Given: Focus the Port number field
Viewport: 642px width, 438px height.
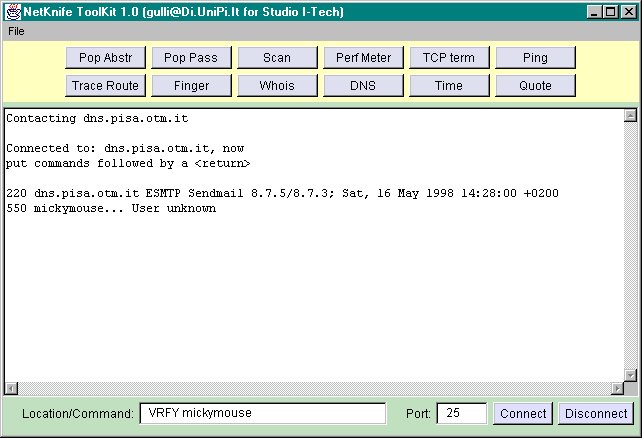Looking at the screenshot, I should tap(462, 413).
